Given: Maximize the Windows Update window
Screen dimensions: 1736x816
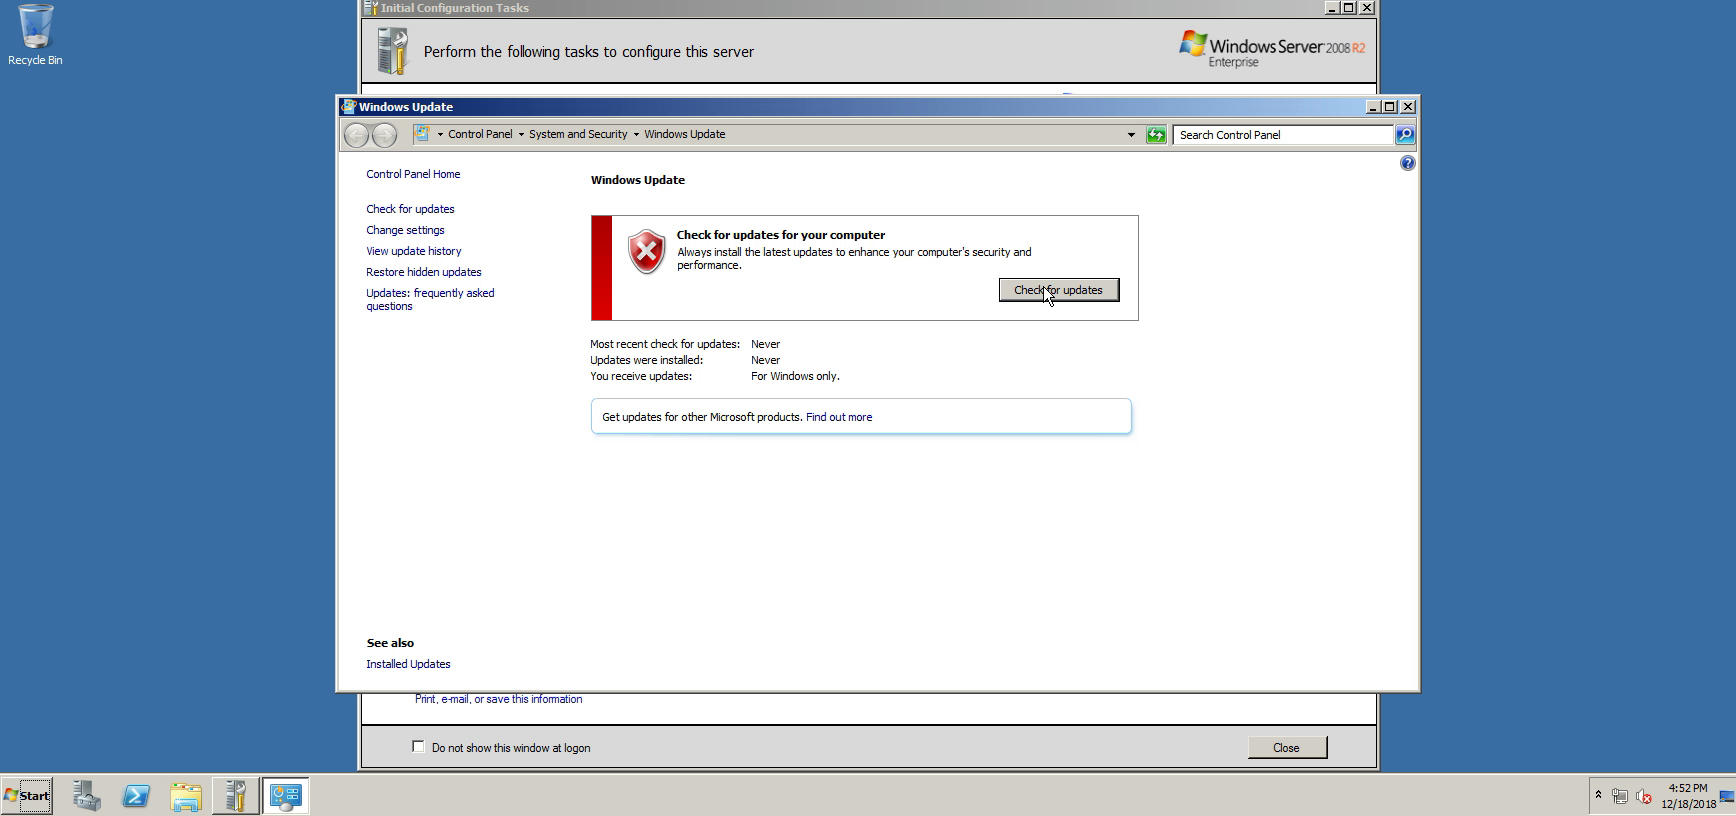Looking at the screenshot, I should (1390, 107).
